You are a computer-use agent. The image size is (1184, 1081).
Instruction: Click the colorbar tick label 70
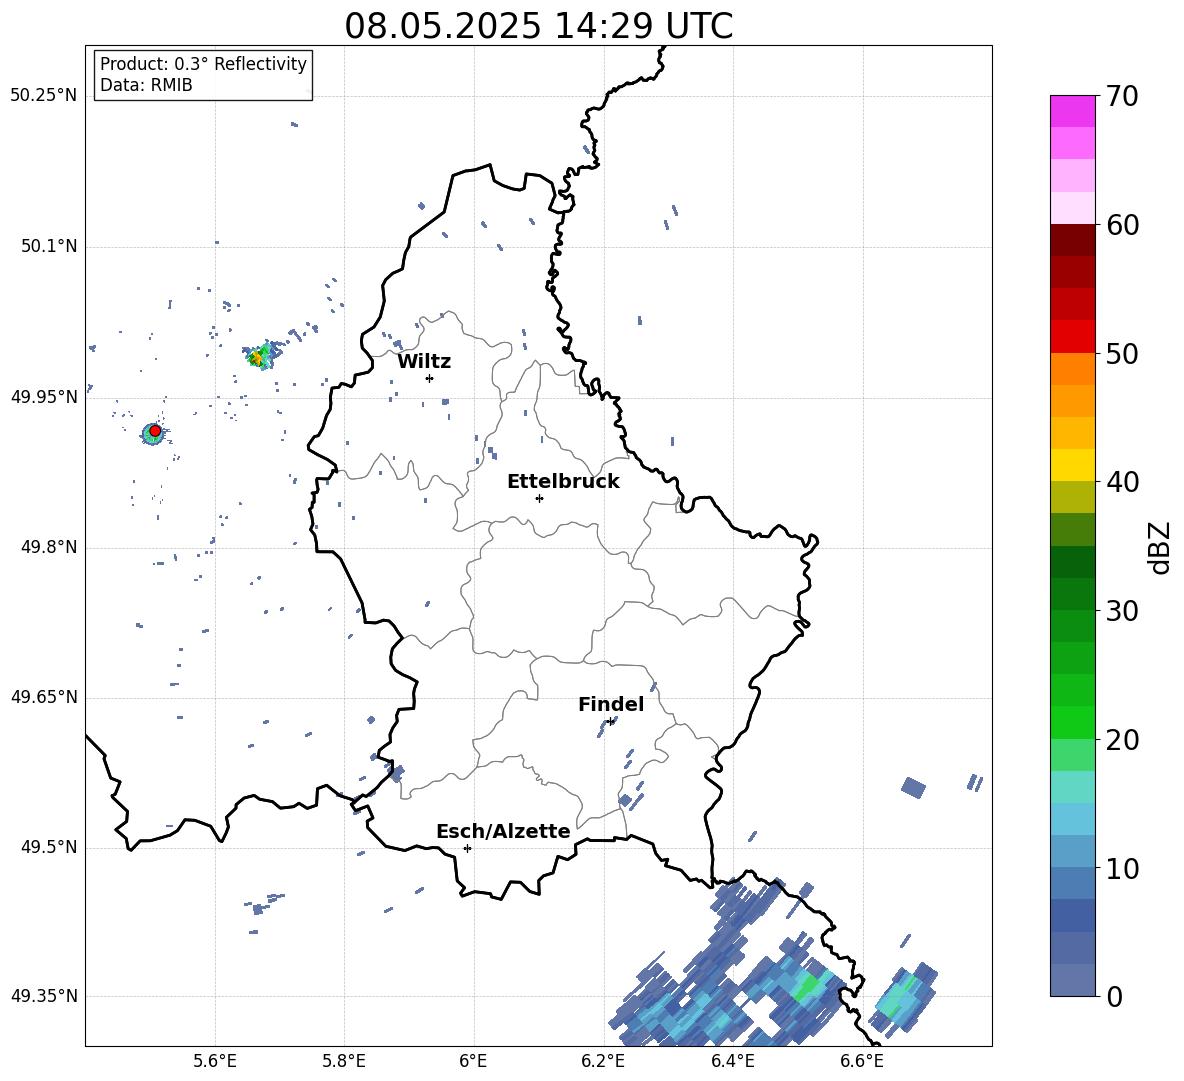pos(1122,97)
